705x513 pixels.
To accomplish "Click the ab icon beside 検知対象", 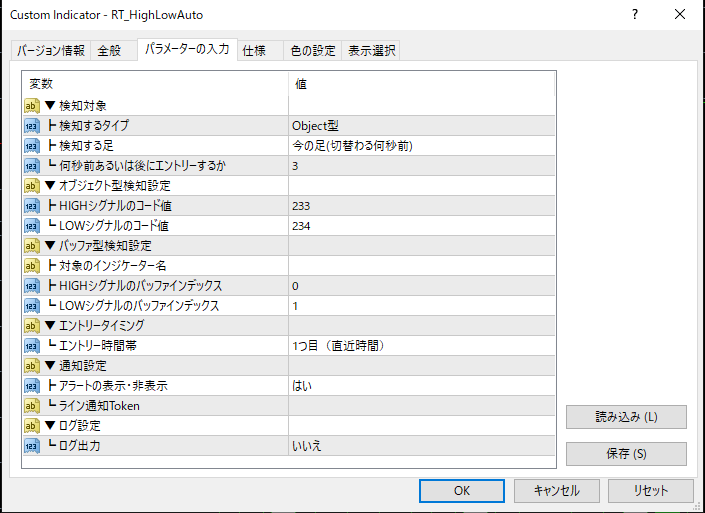I will (x=32, y=105).
